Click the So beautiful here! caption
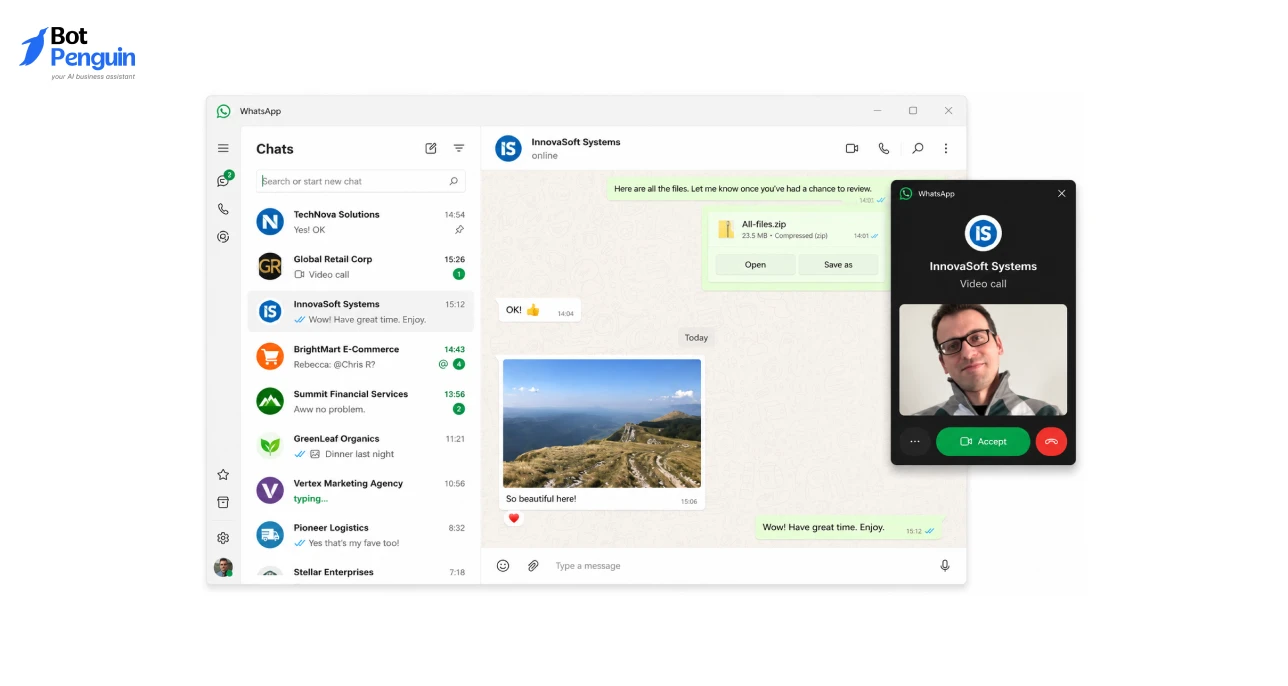The width and height of the screenshot is (1288, 686). [541, 499]
